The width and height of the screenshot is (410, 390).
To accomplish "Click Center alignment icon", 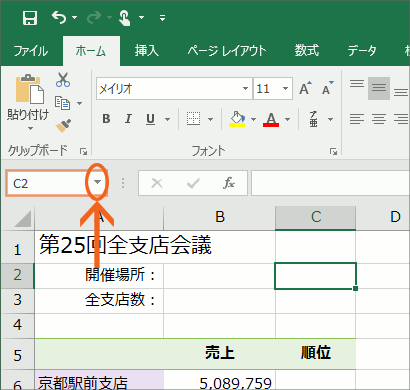I will tap(379, 119).
